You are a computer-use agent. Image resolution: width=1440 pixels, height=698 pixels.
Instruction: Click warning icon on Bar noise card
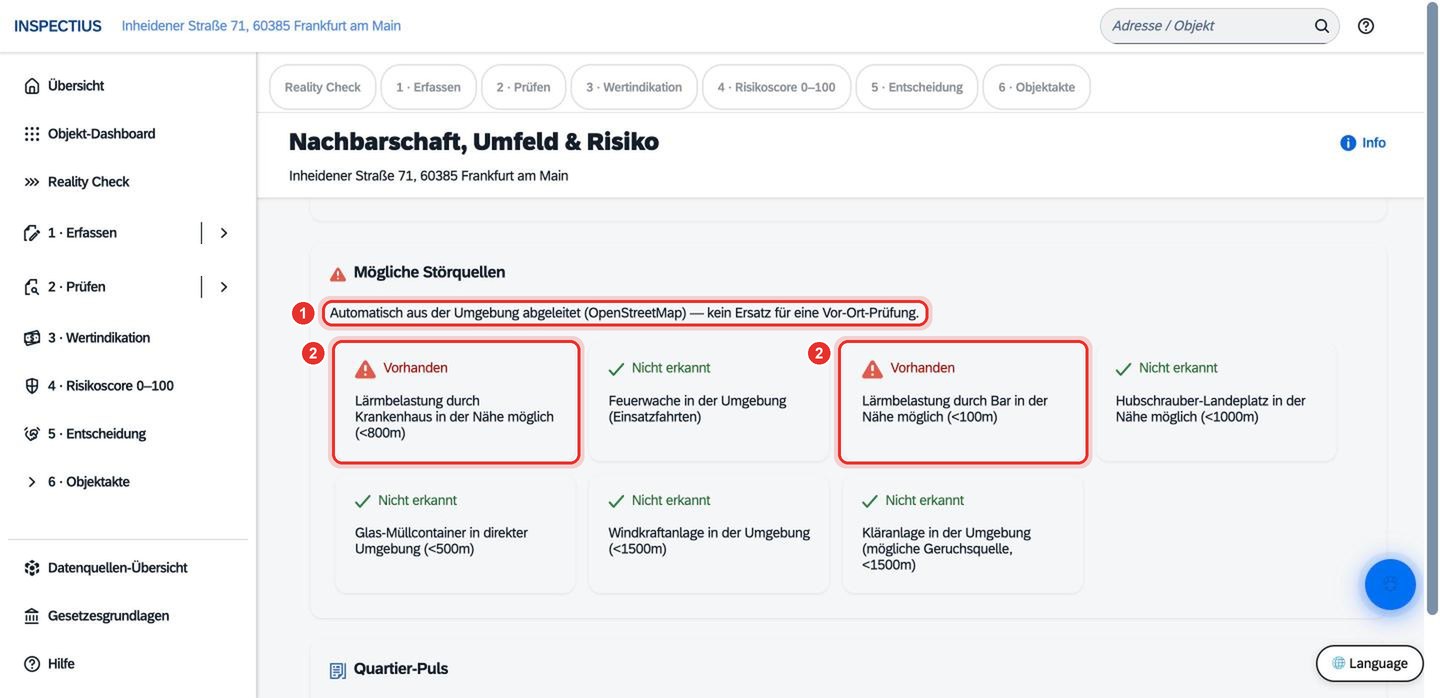coord(873,369)
